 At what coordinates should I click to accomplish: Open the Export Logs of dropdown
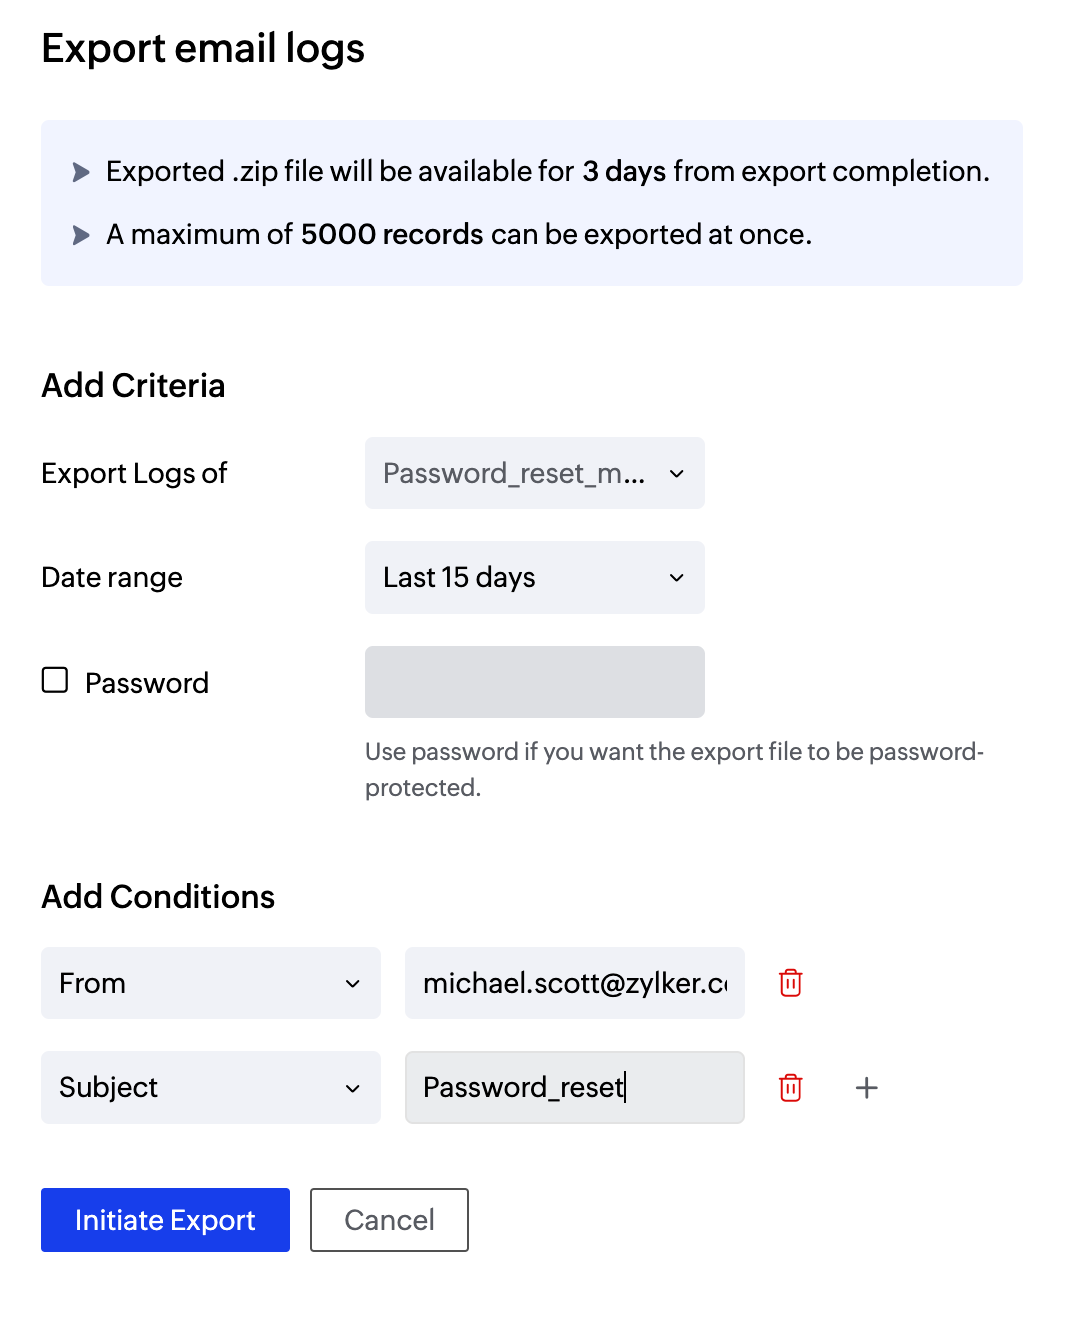[534, 473]
